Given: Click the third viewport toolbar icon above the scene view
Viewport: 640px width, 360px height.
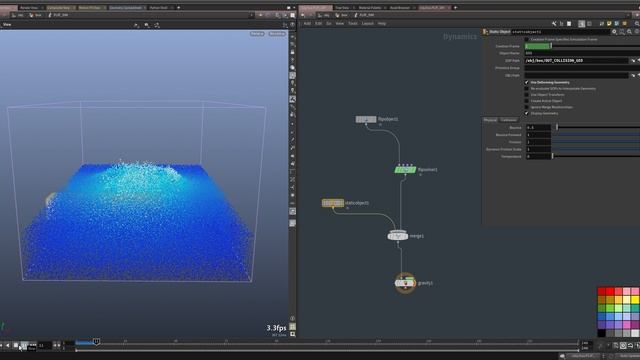Looking at the screenshot, I should (157, 25).
